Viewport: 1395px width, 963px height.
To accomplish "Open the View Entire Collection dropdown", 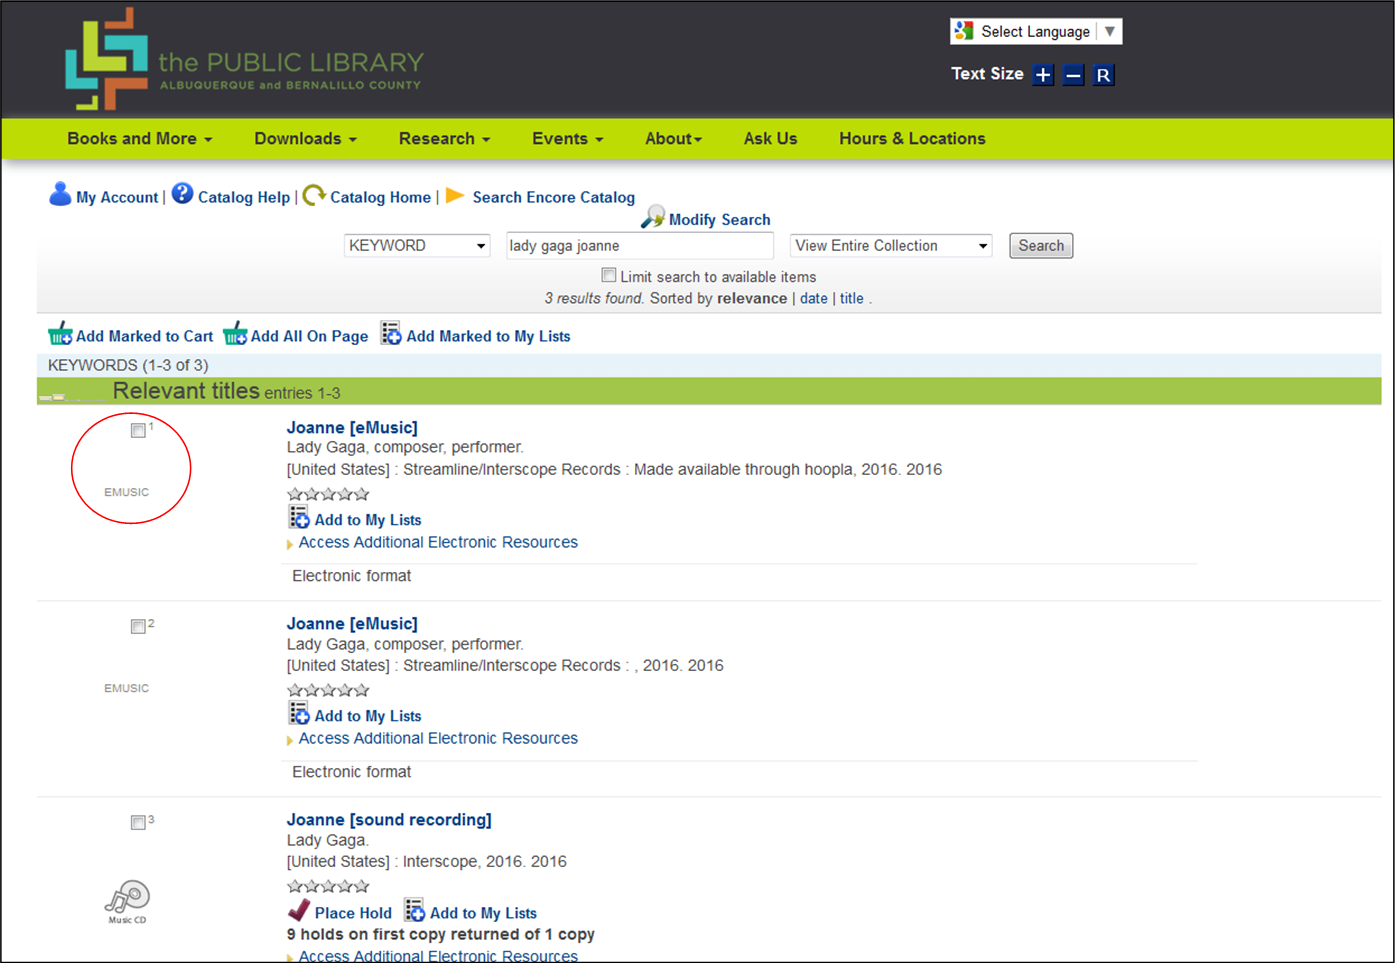I will pos(891,246).
